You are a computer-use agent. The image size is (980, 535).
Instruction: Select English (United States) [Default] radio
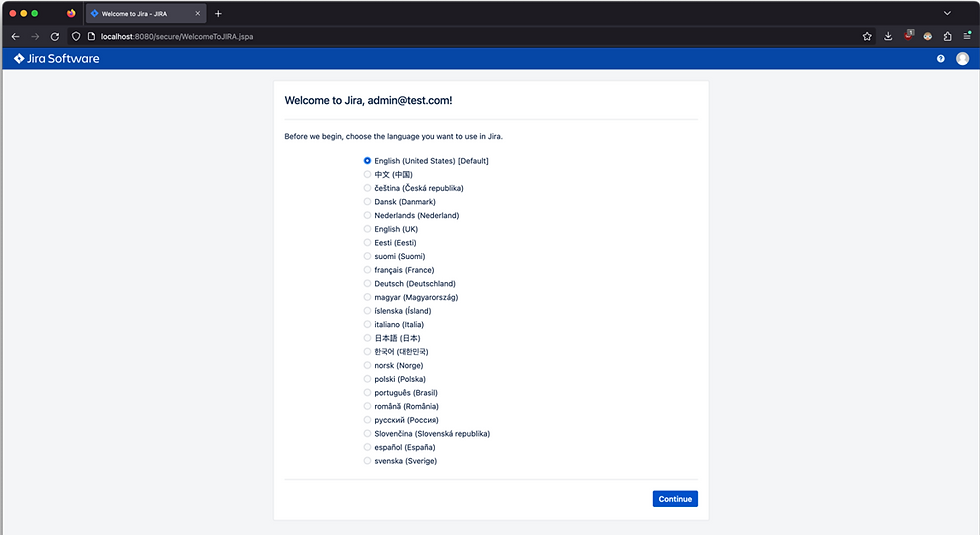coord(368,161)
